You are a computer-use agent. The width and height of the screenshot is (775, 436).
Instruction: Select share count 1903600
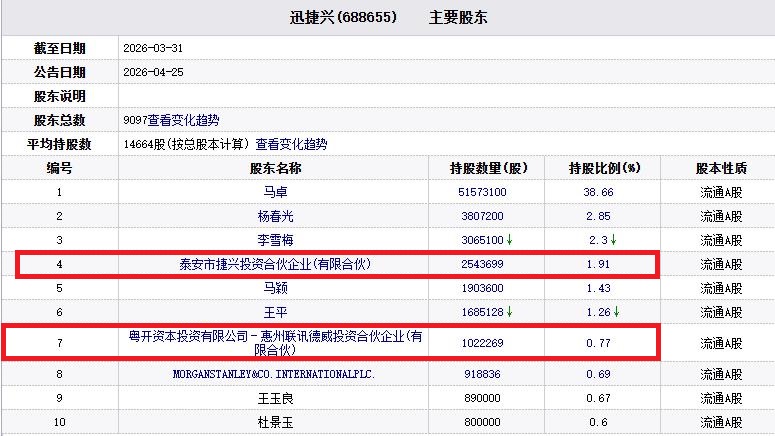click(482, 288)
